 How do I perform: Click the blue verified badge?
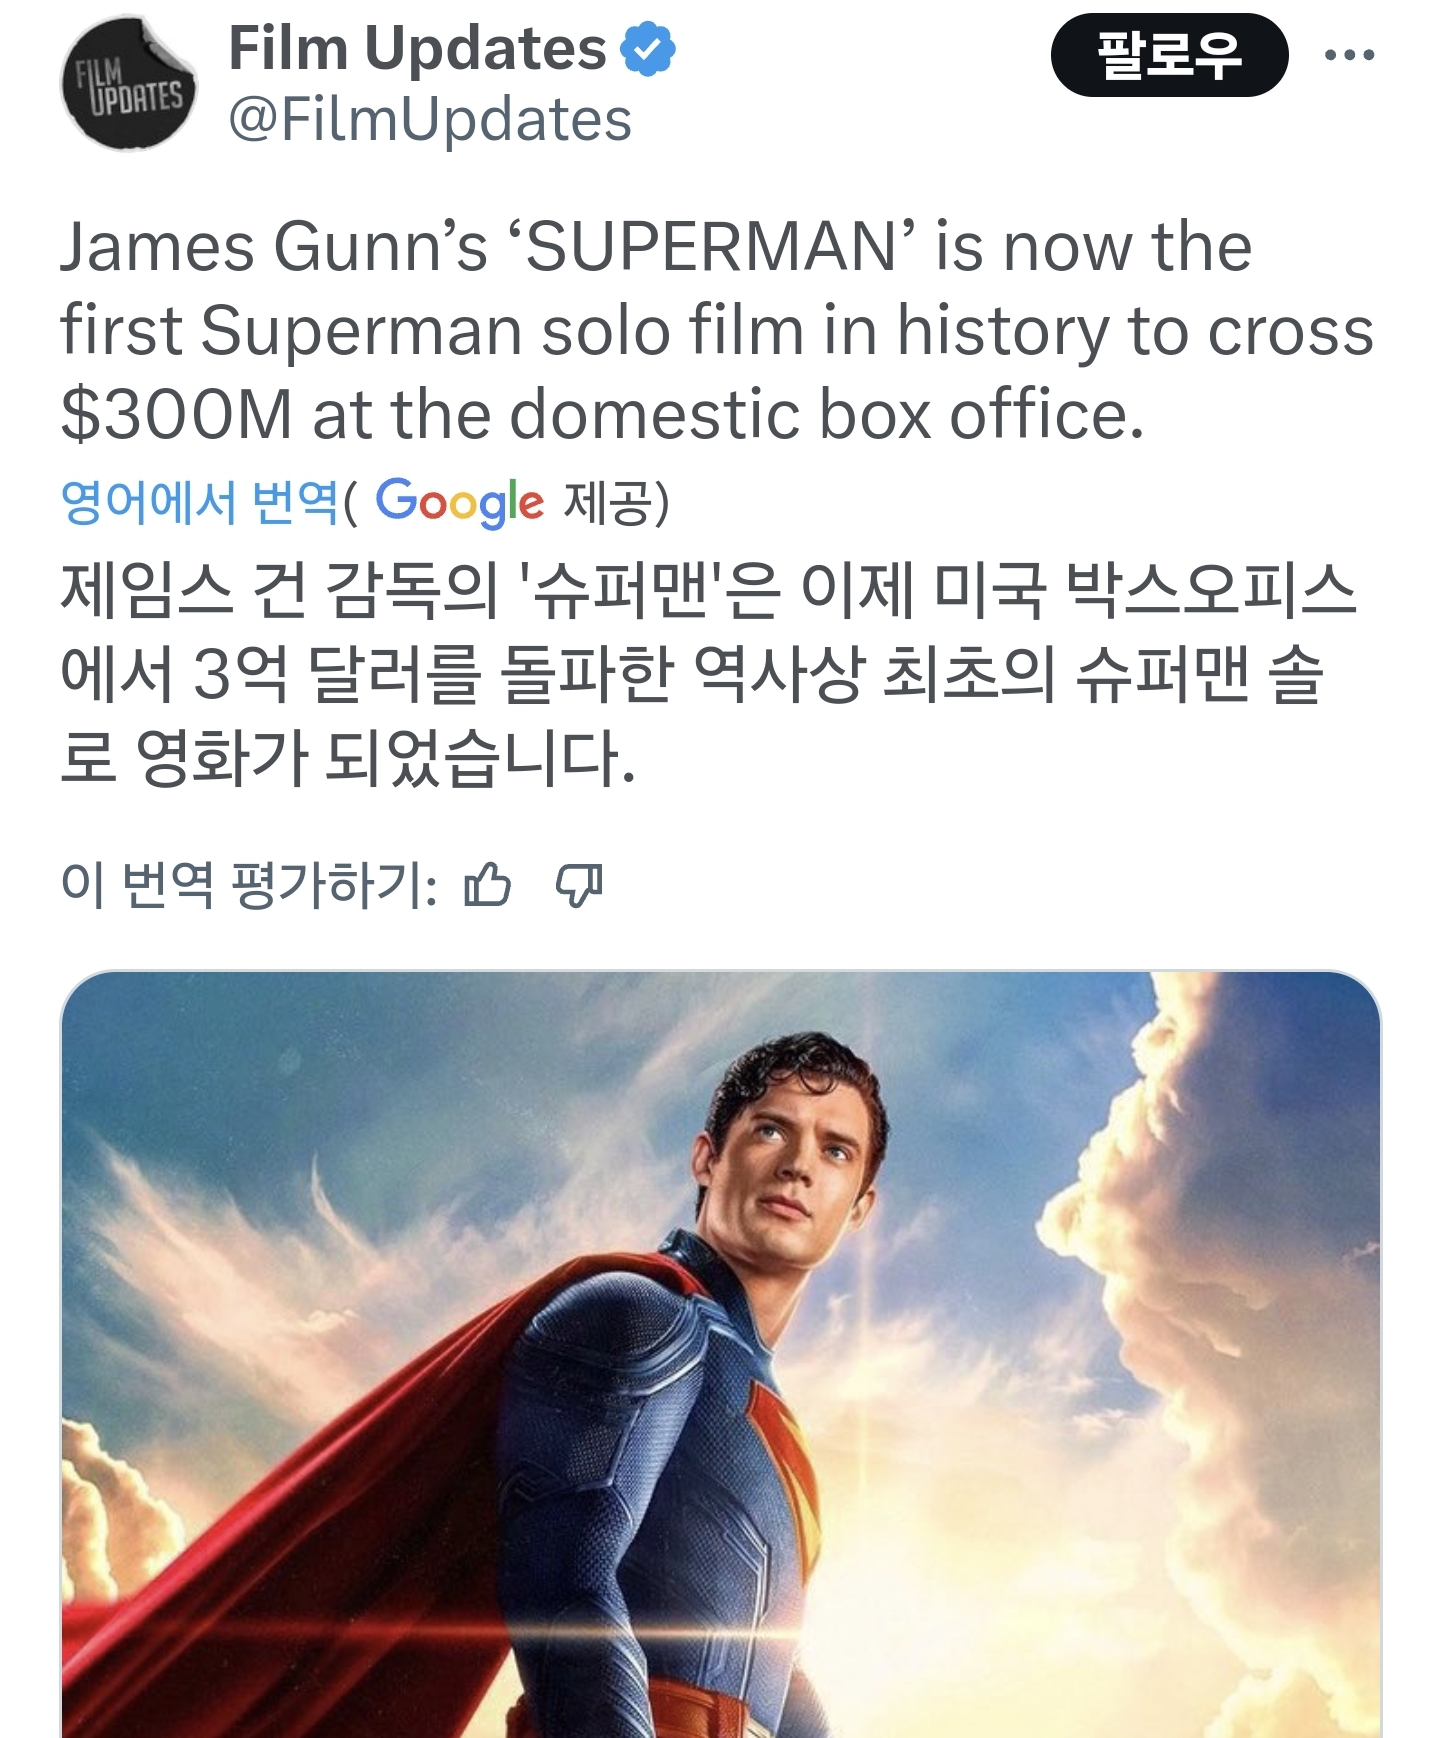click(648, 49)
